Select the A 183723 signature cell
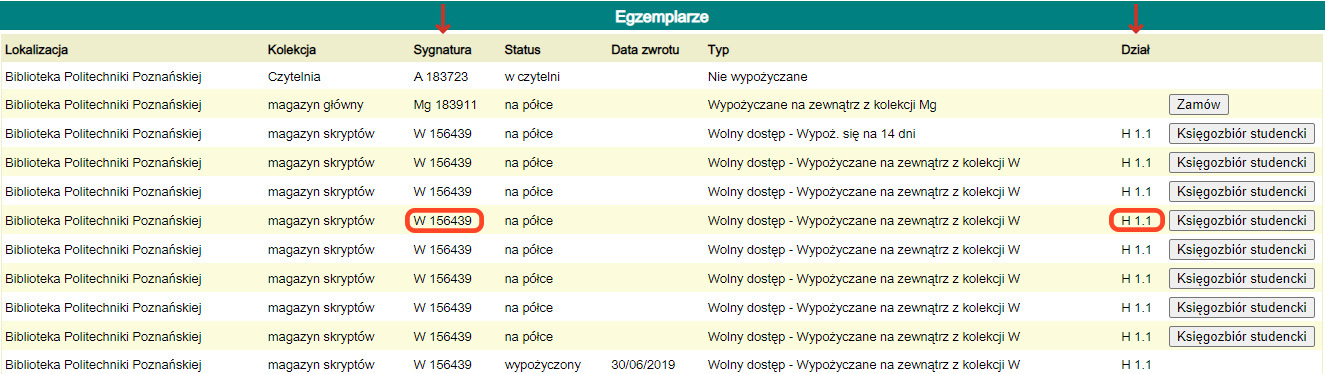 pyautogui.click(x=442, y=76)
